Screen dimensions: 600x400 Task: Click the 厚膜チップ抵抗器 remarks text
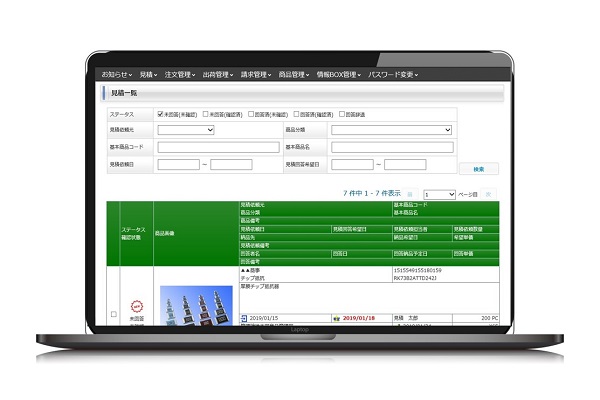260,286
